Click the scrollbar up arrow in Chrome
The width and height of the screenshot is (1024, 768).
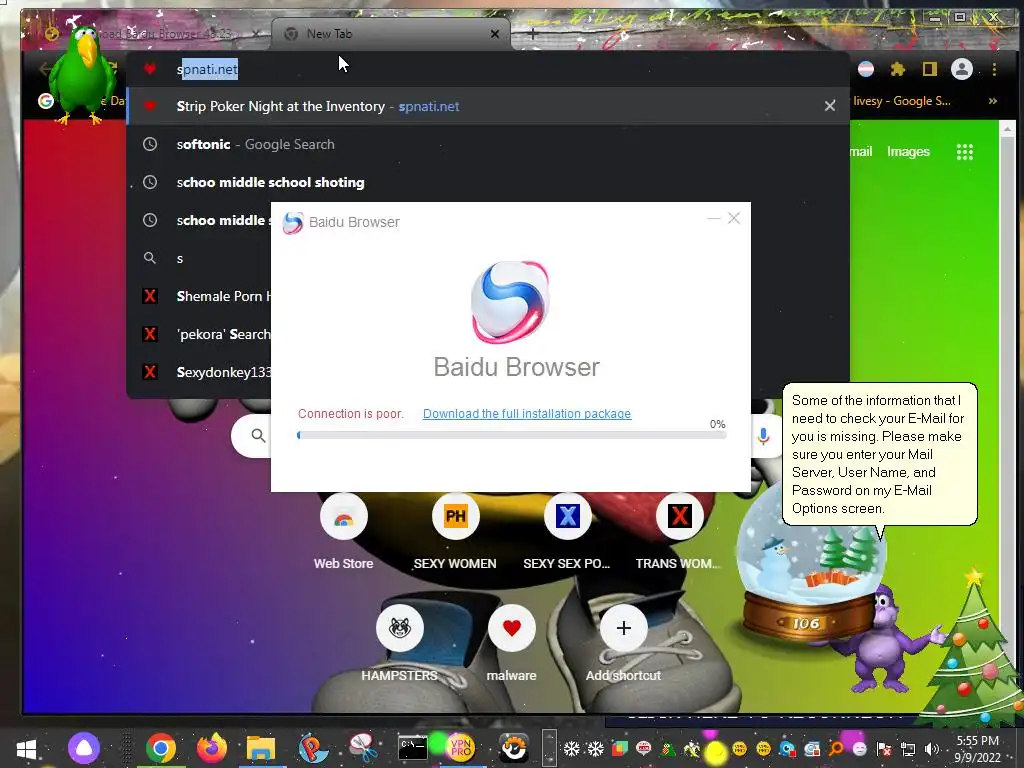[x=1006, y=129]
